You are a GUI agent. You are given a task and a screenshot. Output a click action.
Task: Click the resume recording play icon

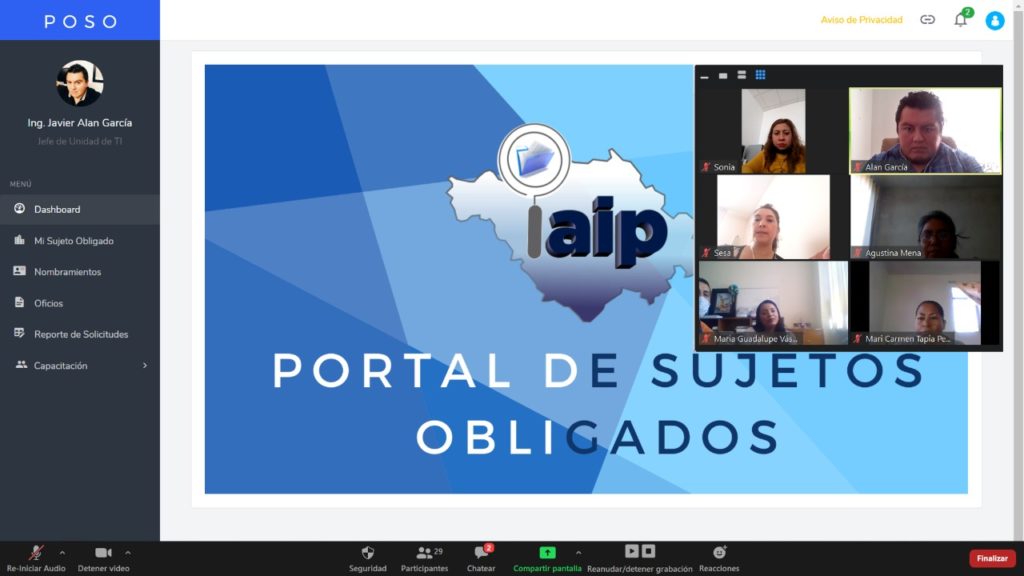(x=631, y=551)
